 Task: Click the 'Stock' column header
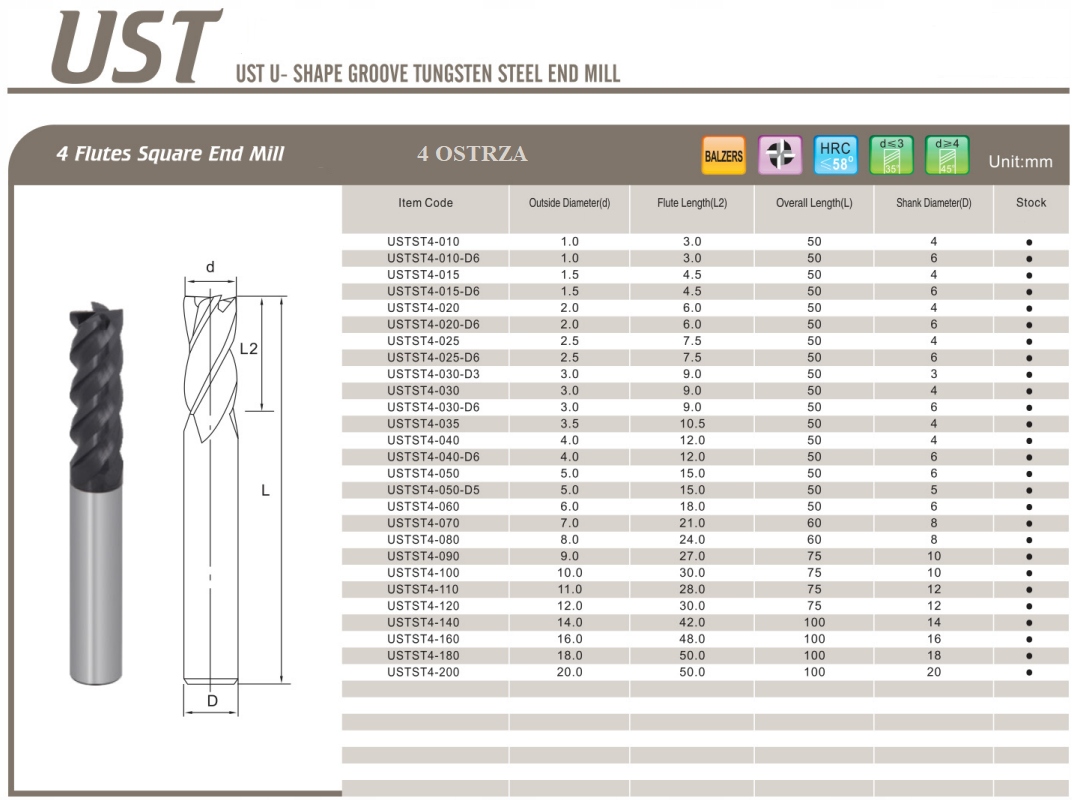1031,203
